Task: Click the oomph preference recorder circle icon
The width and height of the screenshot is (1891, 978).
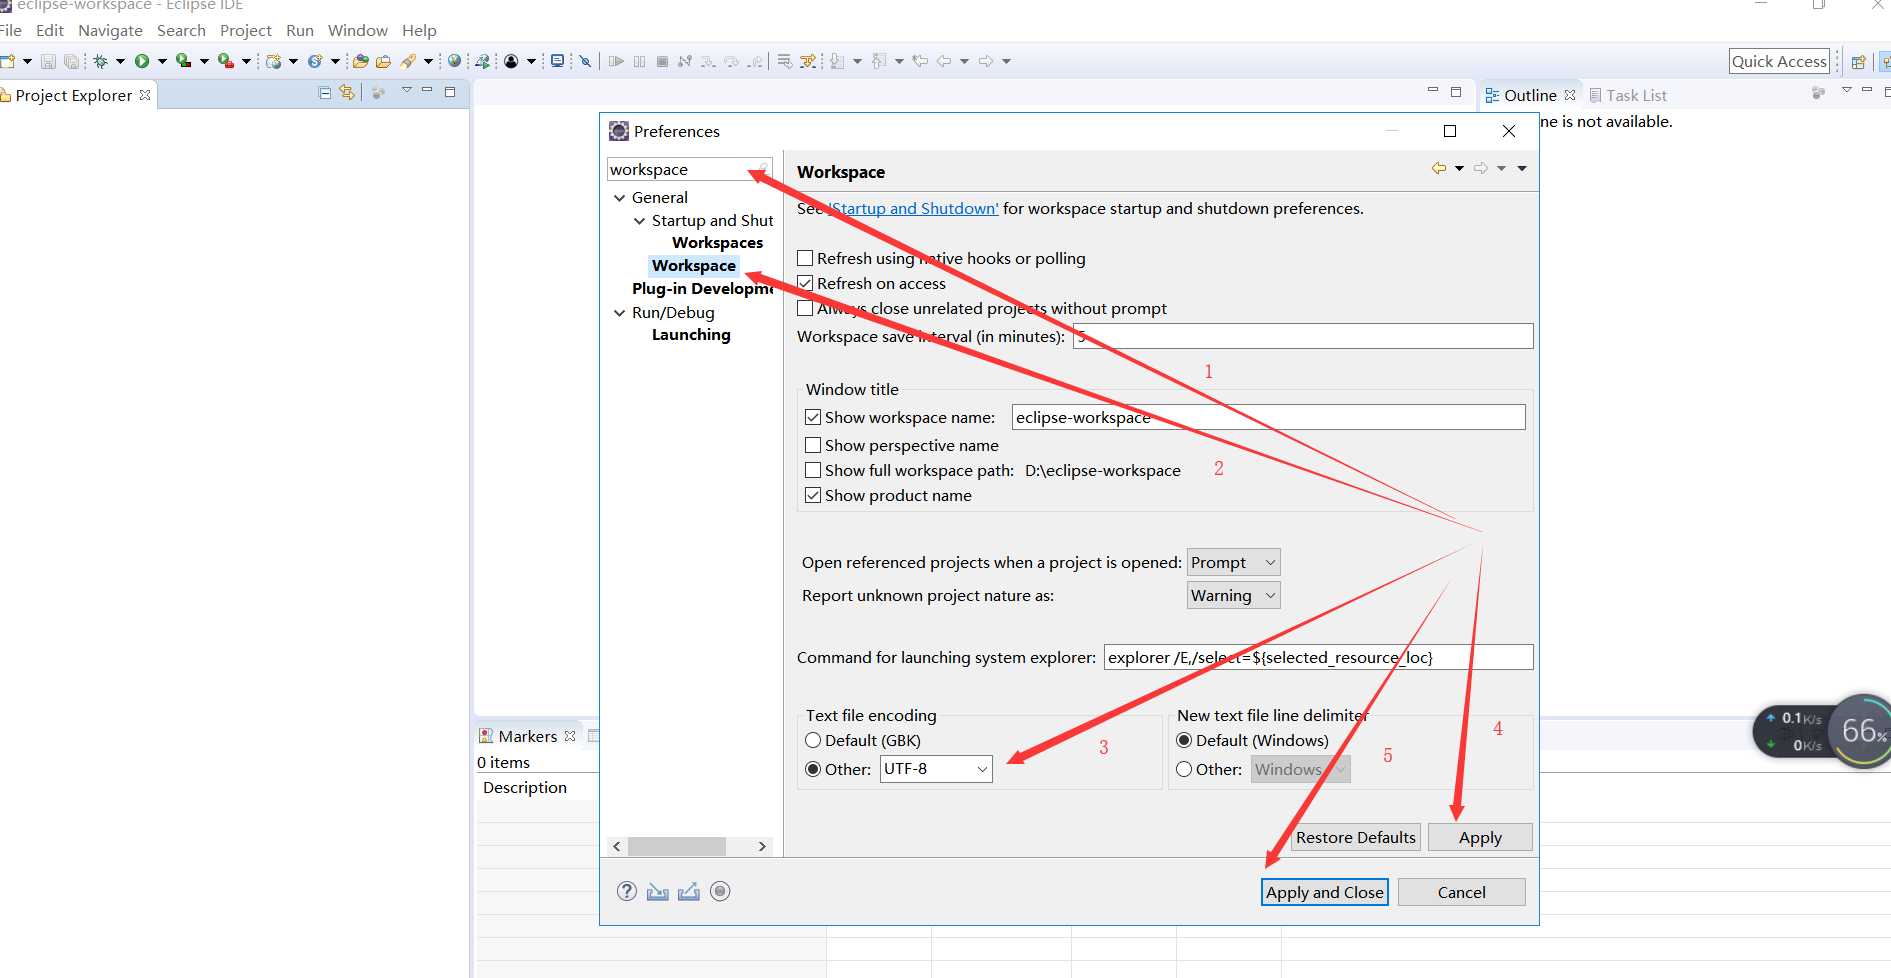Action: pos(720,891)
